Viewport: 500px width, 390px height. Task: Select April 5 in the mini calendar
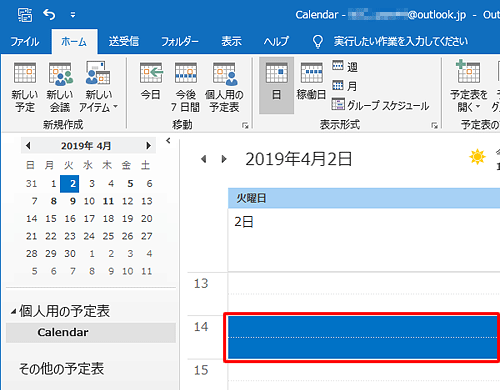[x=130, y=184]
